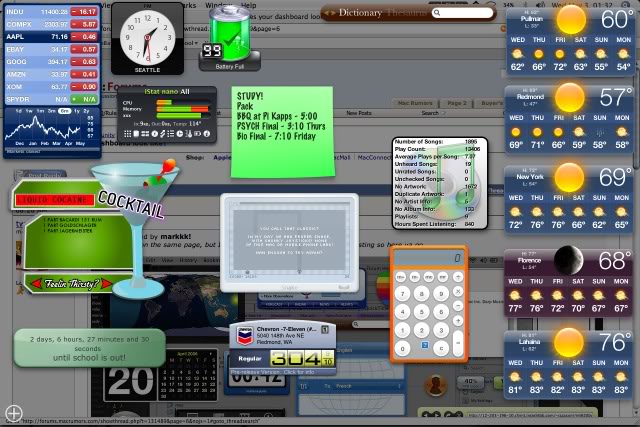This screenshot has height=427, width=640.
Task: Set the stock chart range to 1m
Action: pos(40,111)
